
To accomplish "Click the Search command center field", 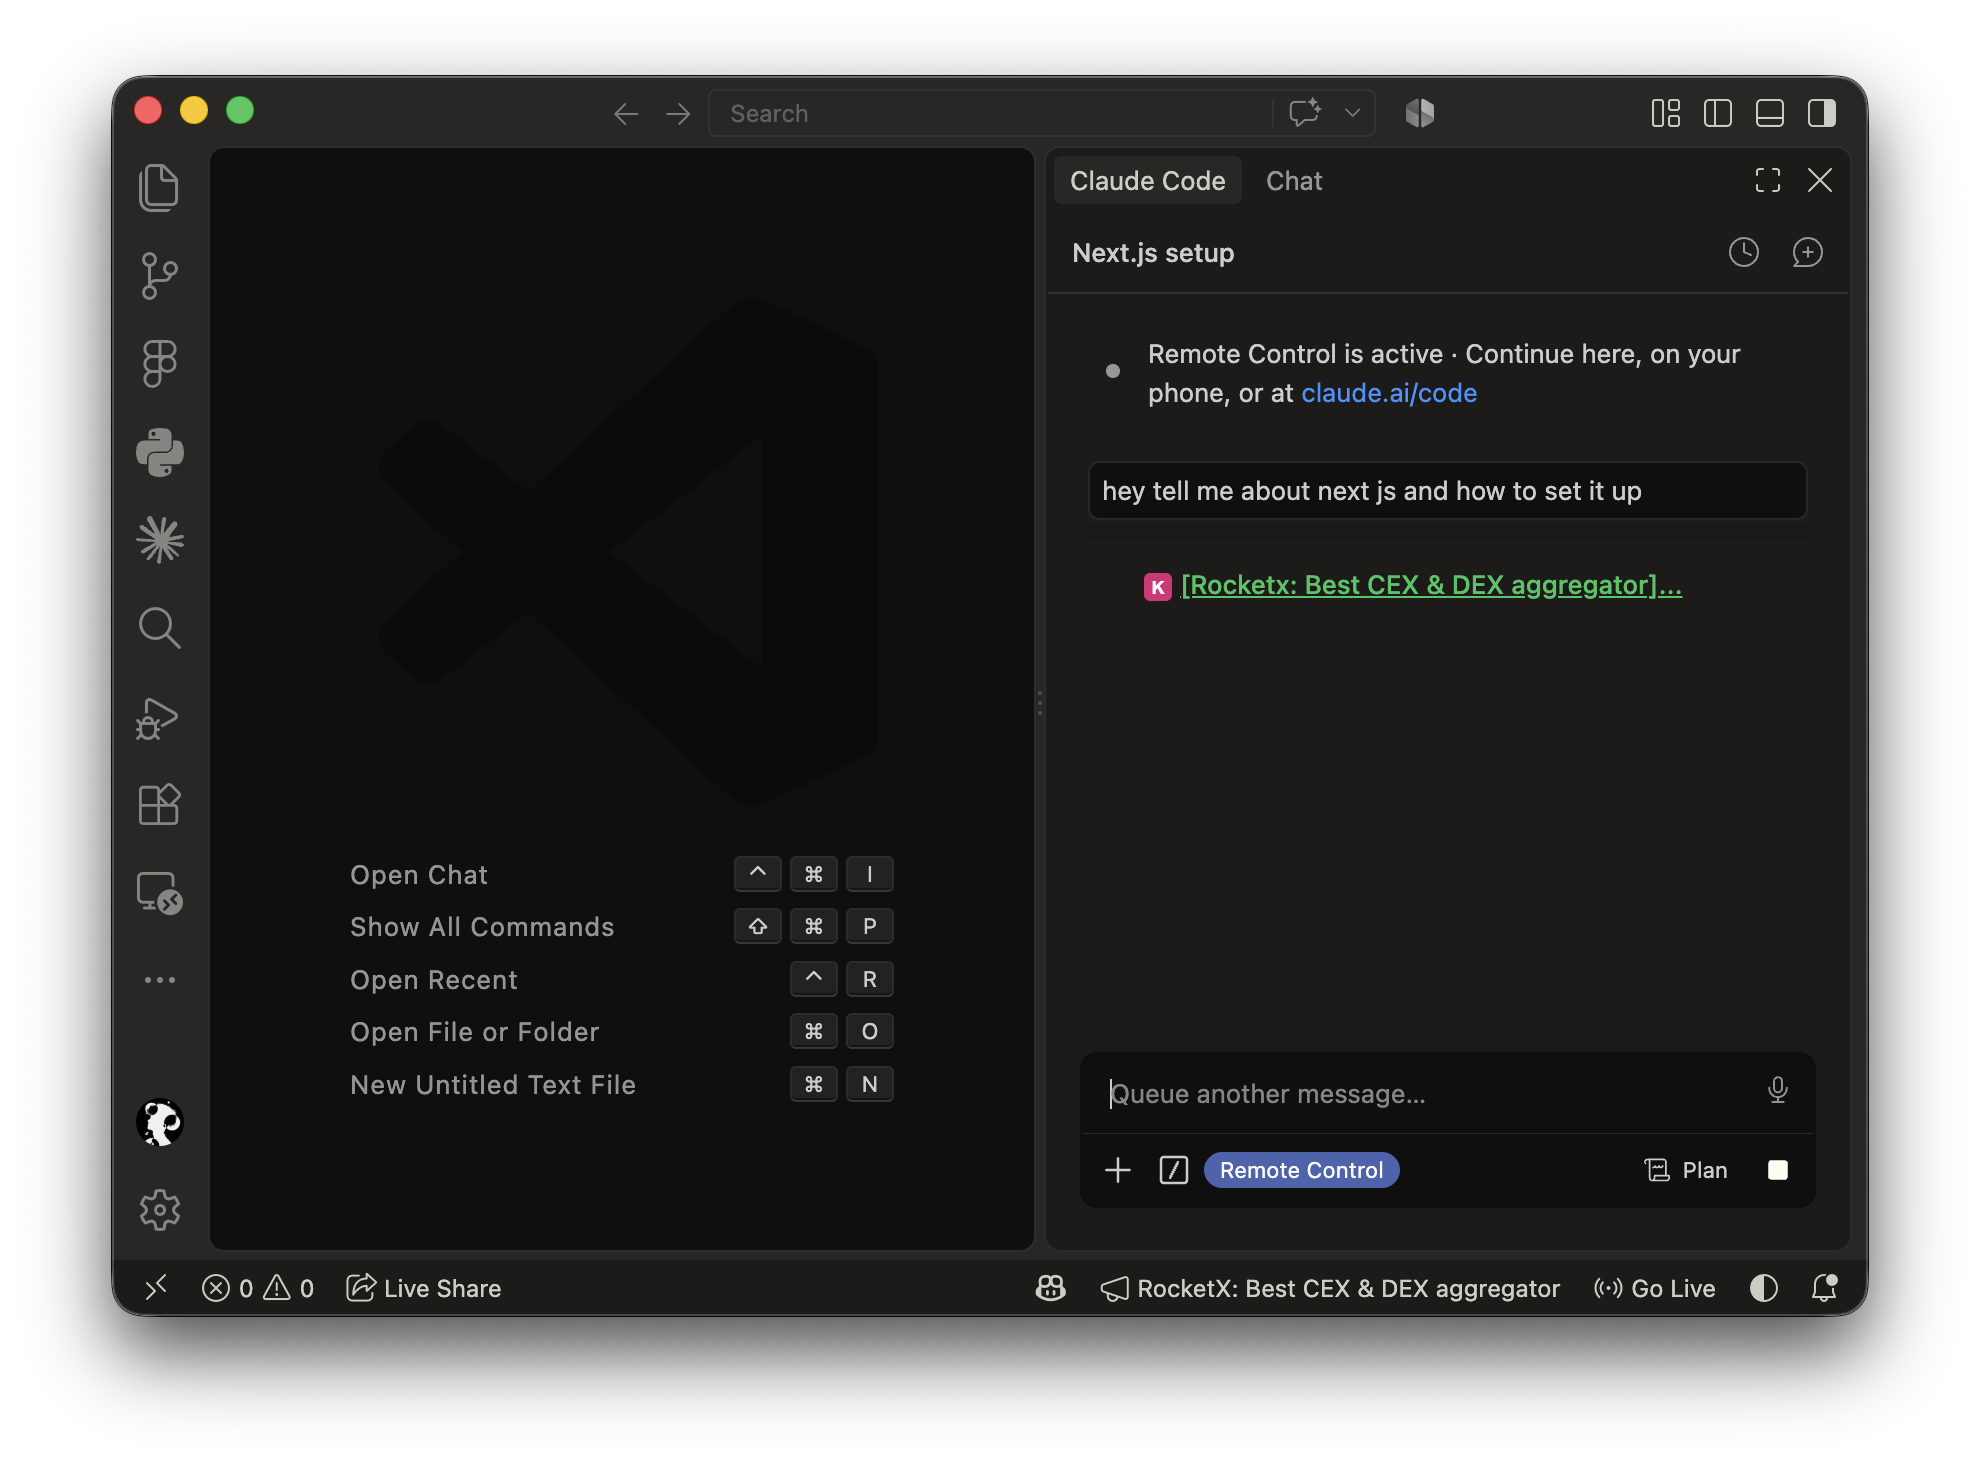I will pyautogui.click(x=990, y=113).
